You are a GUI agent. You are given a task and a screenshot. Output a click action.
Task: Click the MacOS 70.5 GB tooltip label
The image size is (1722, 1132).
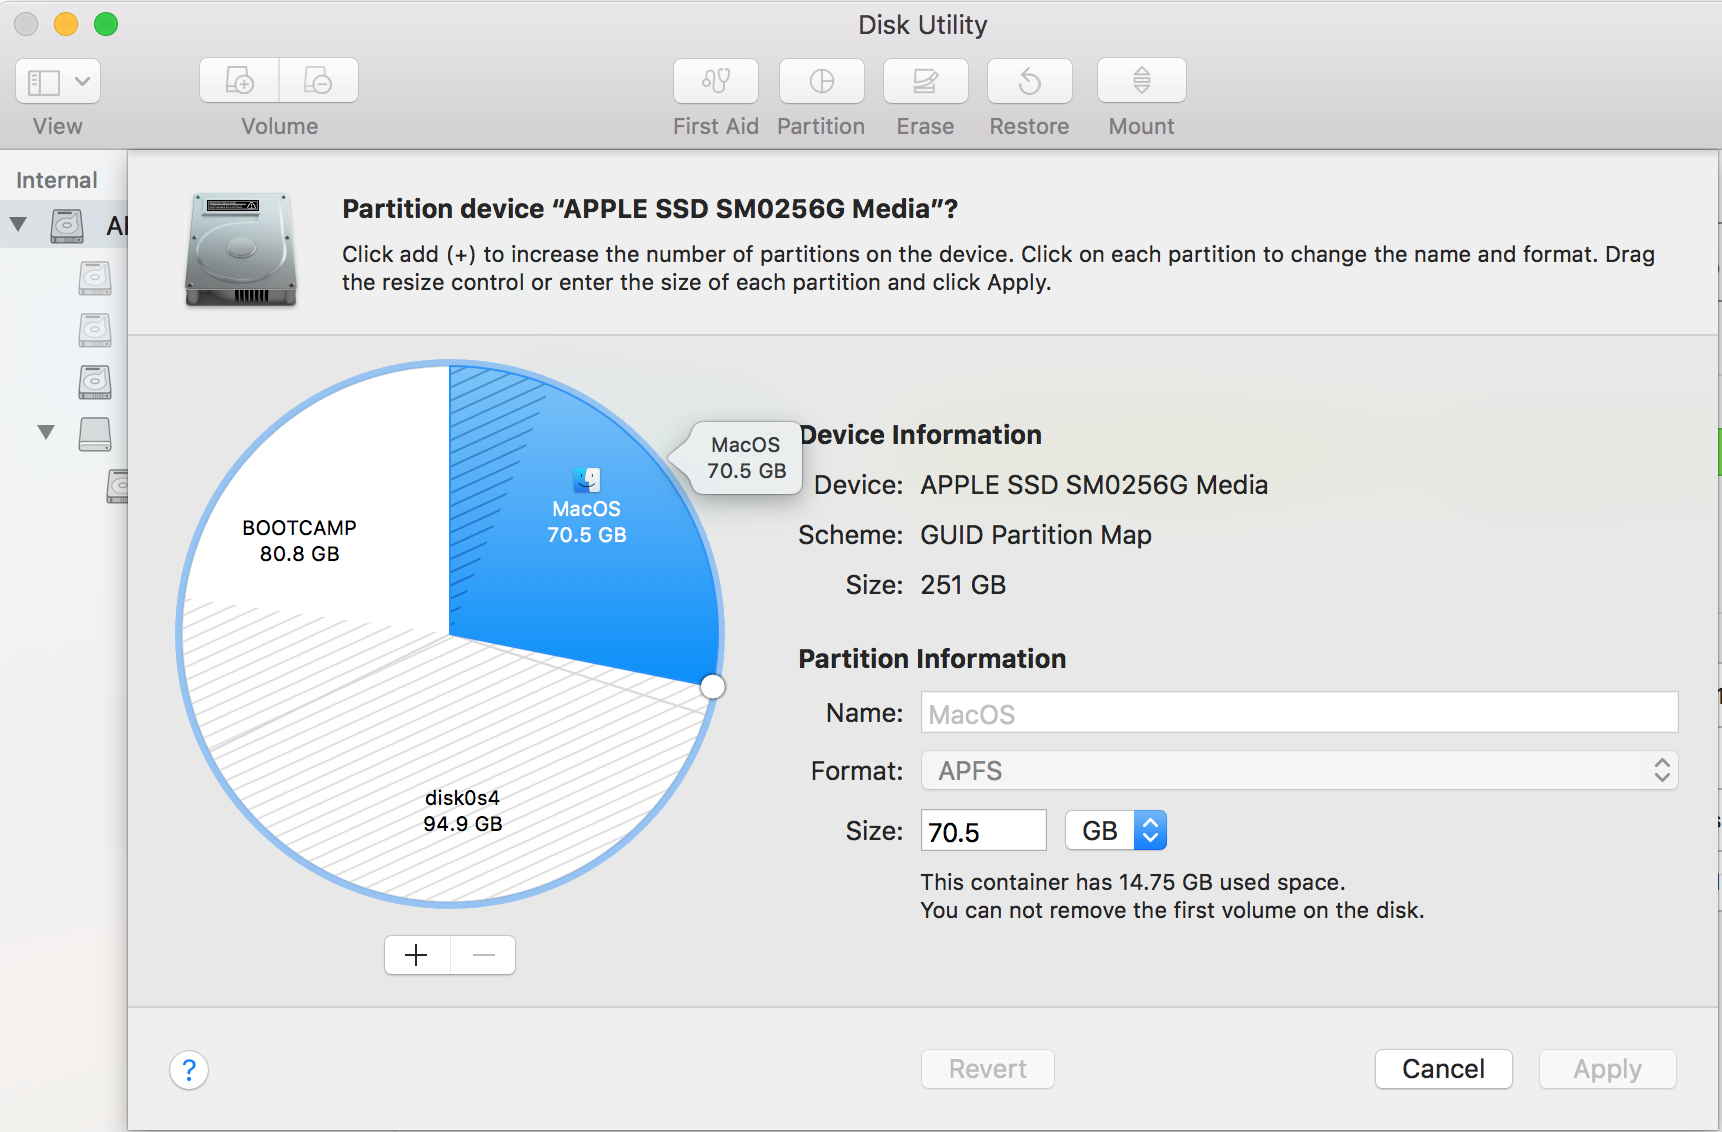click(746, 457)
